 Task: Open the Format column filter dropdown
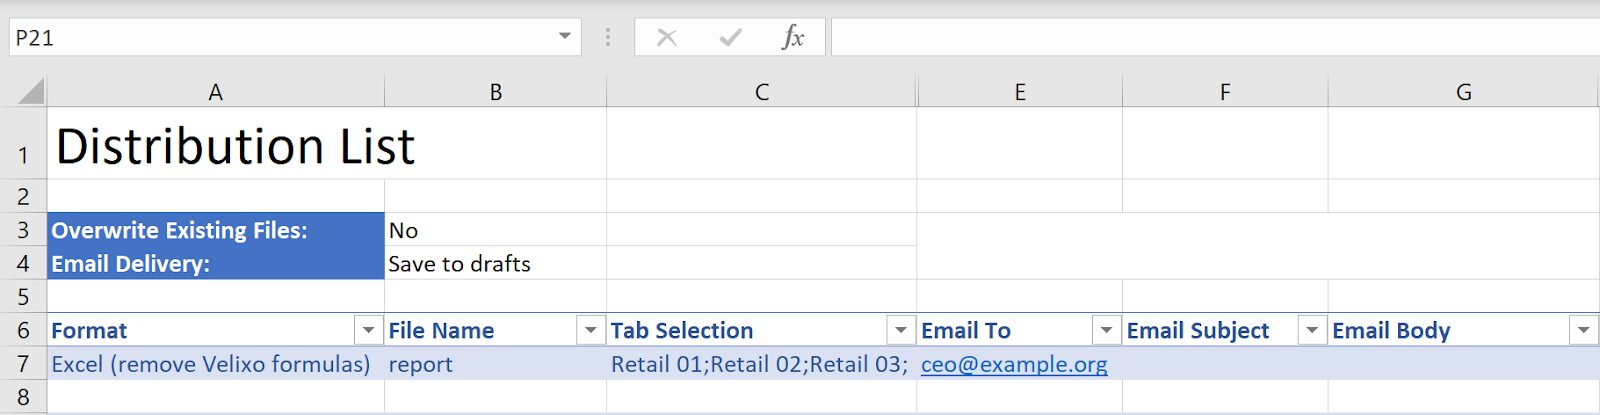coord(369,330)
